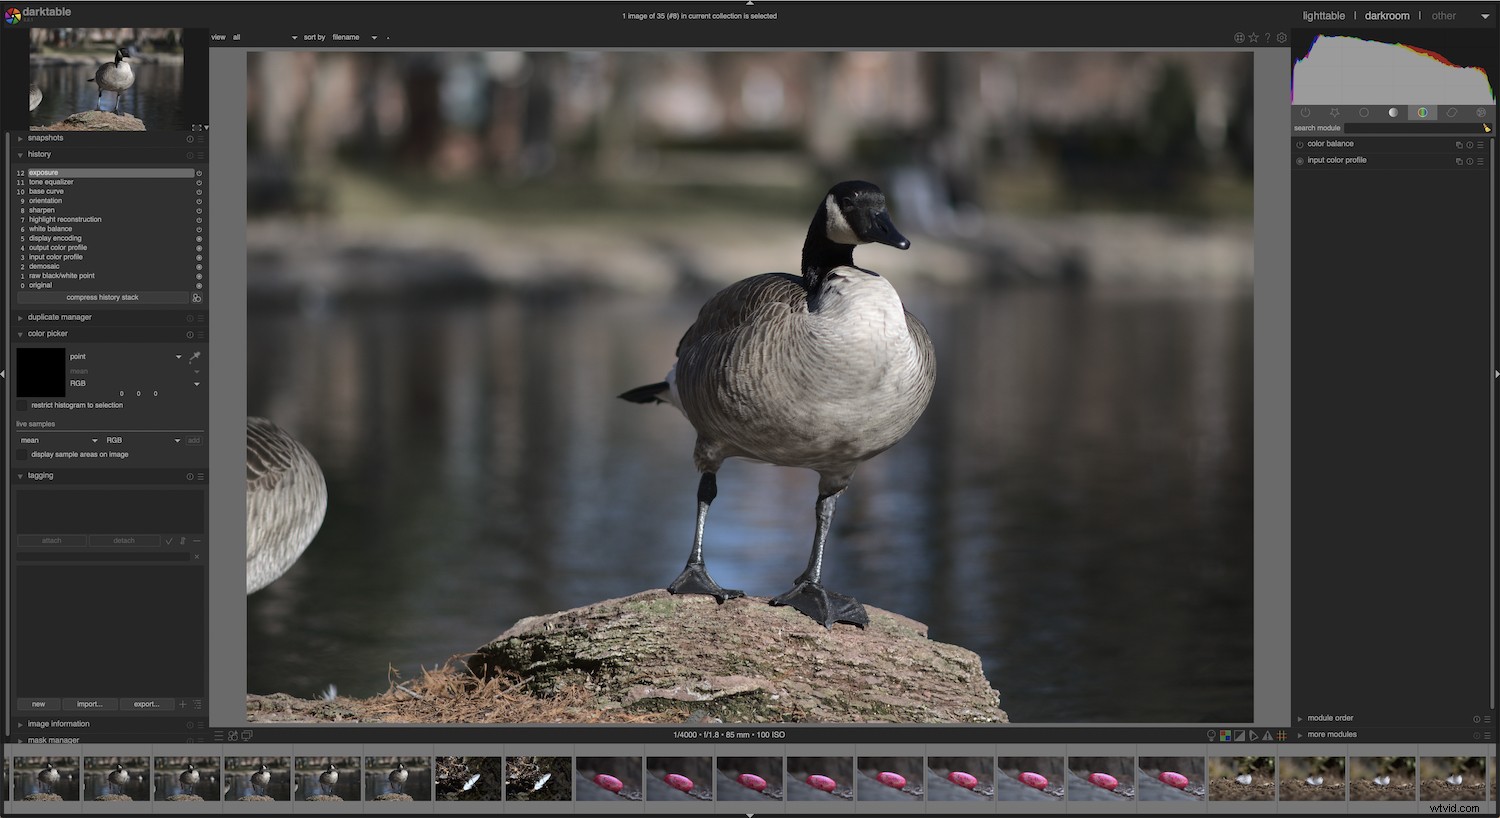Select the tone modules group icon
This screenshot has height=818, width=1500.
[1394, 112]
